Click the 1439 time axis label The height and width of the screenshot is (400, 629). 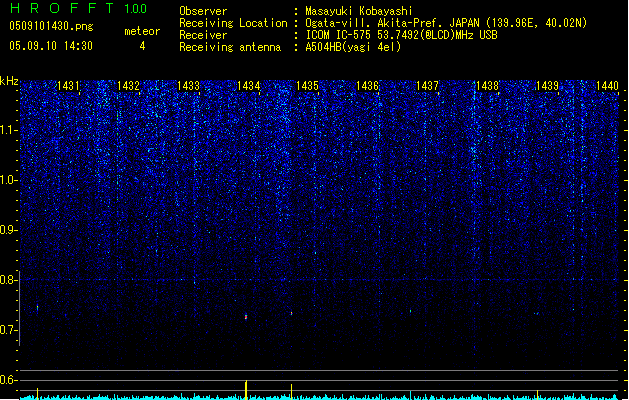547,86
